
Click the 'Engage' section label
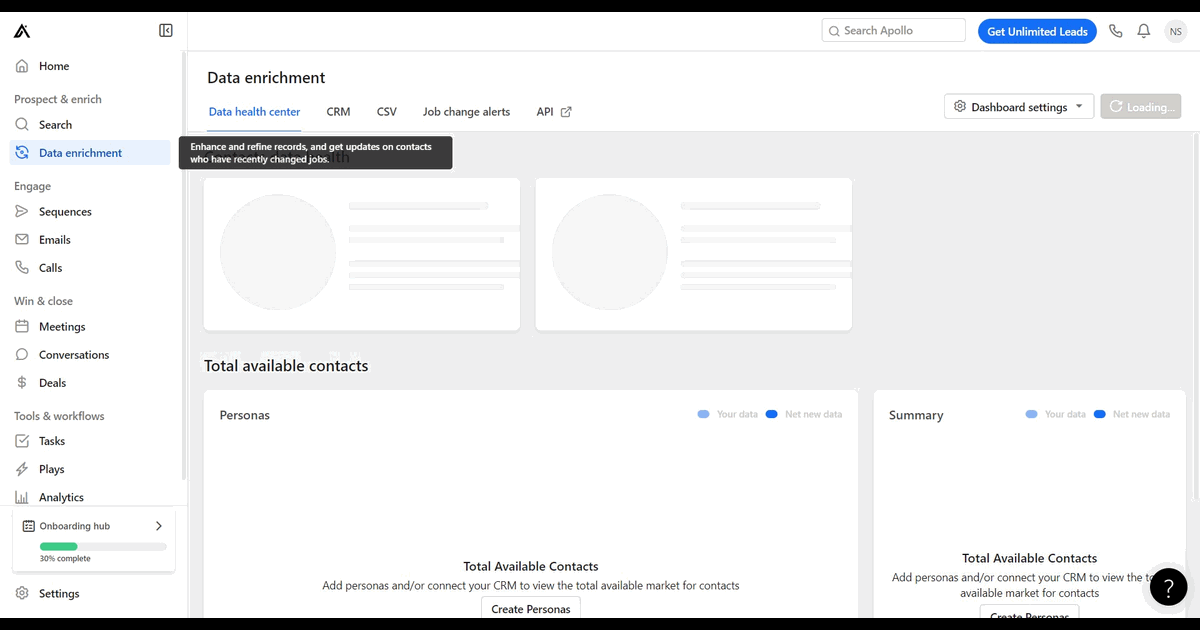pyautogui.click(x=32, y=186)
